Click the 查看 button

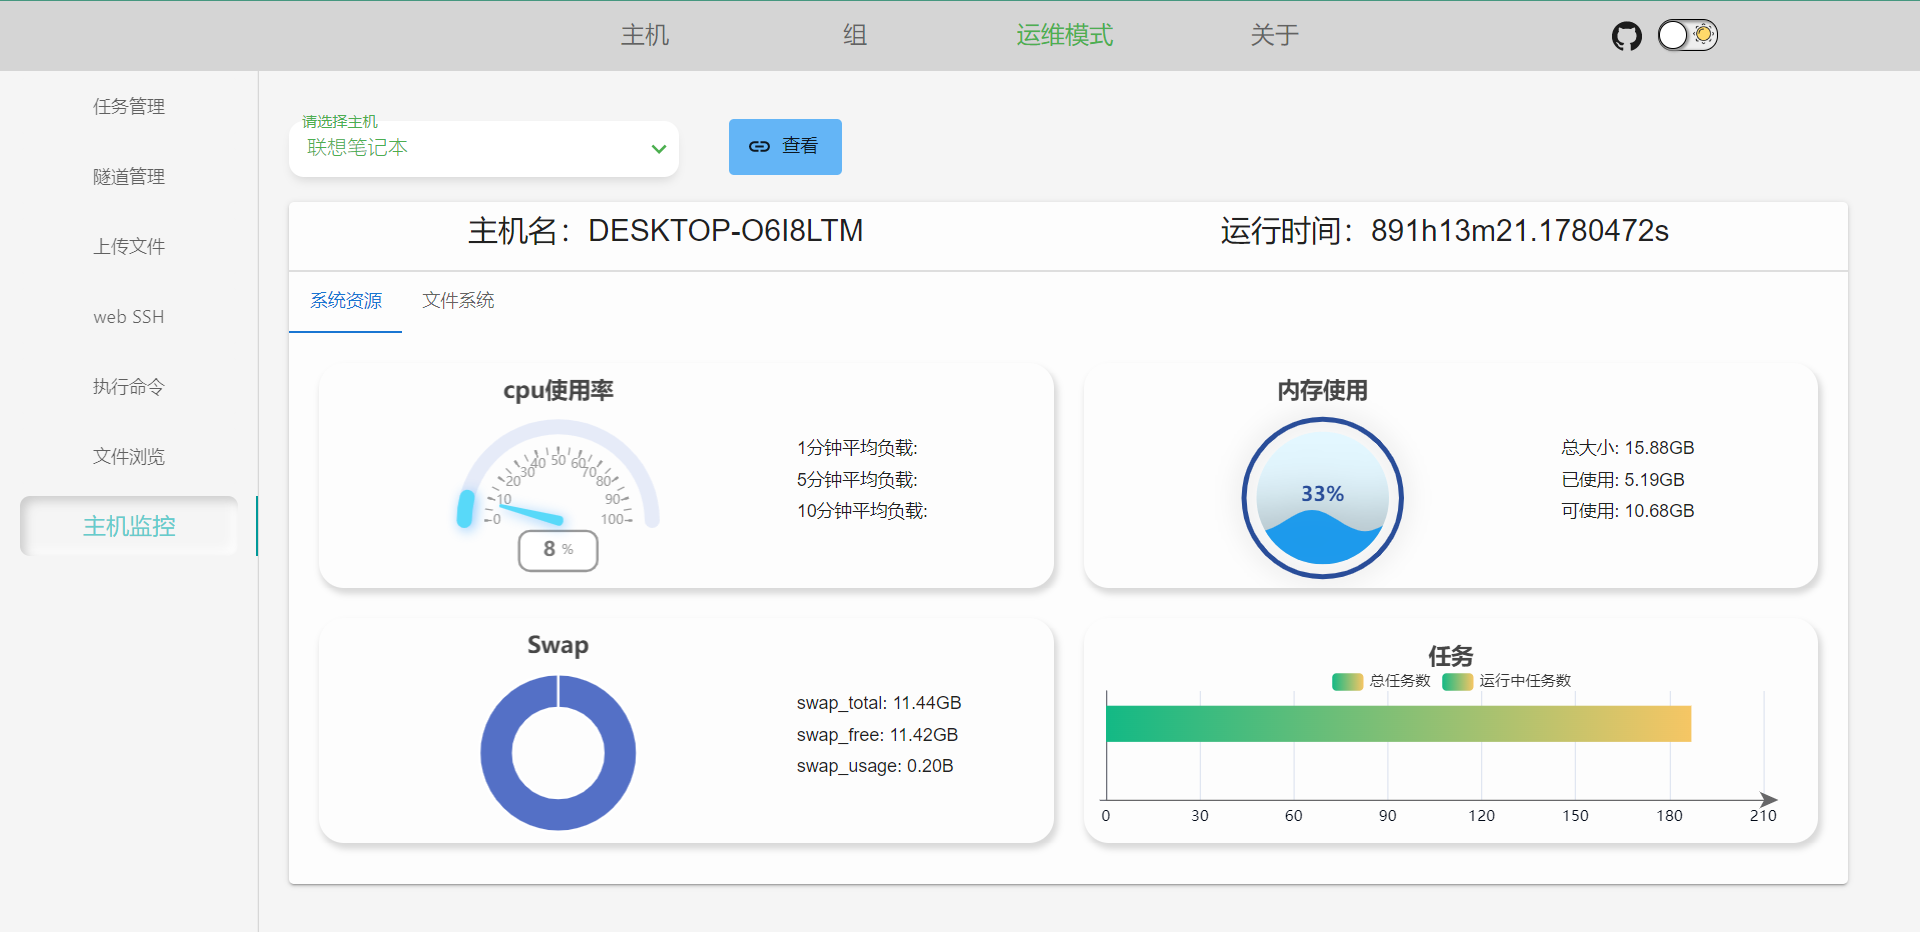[785, 147]
